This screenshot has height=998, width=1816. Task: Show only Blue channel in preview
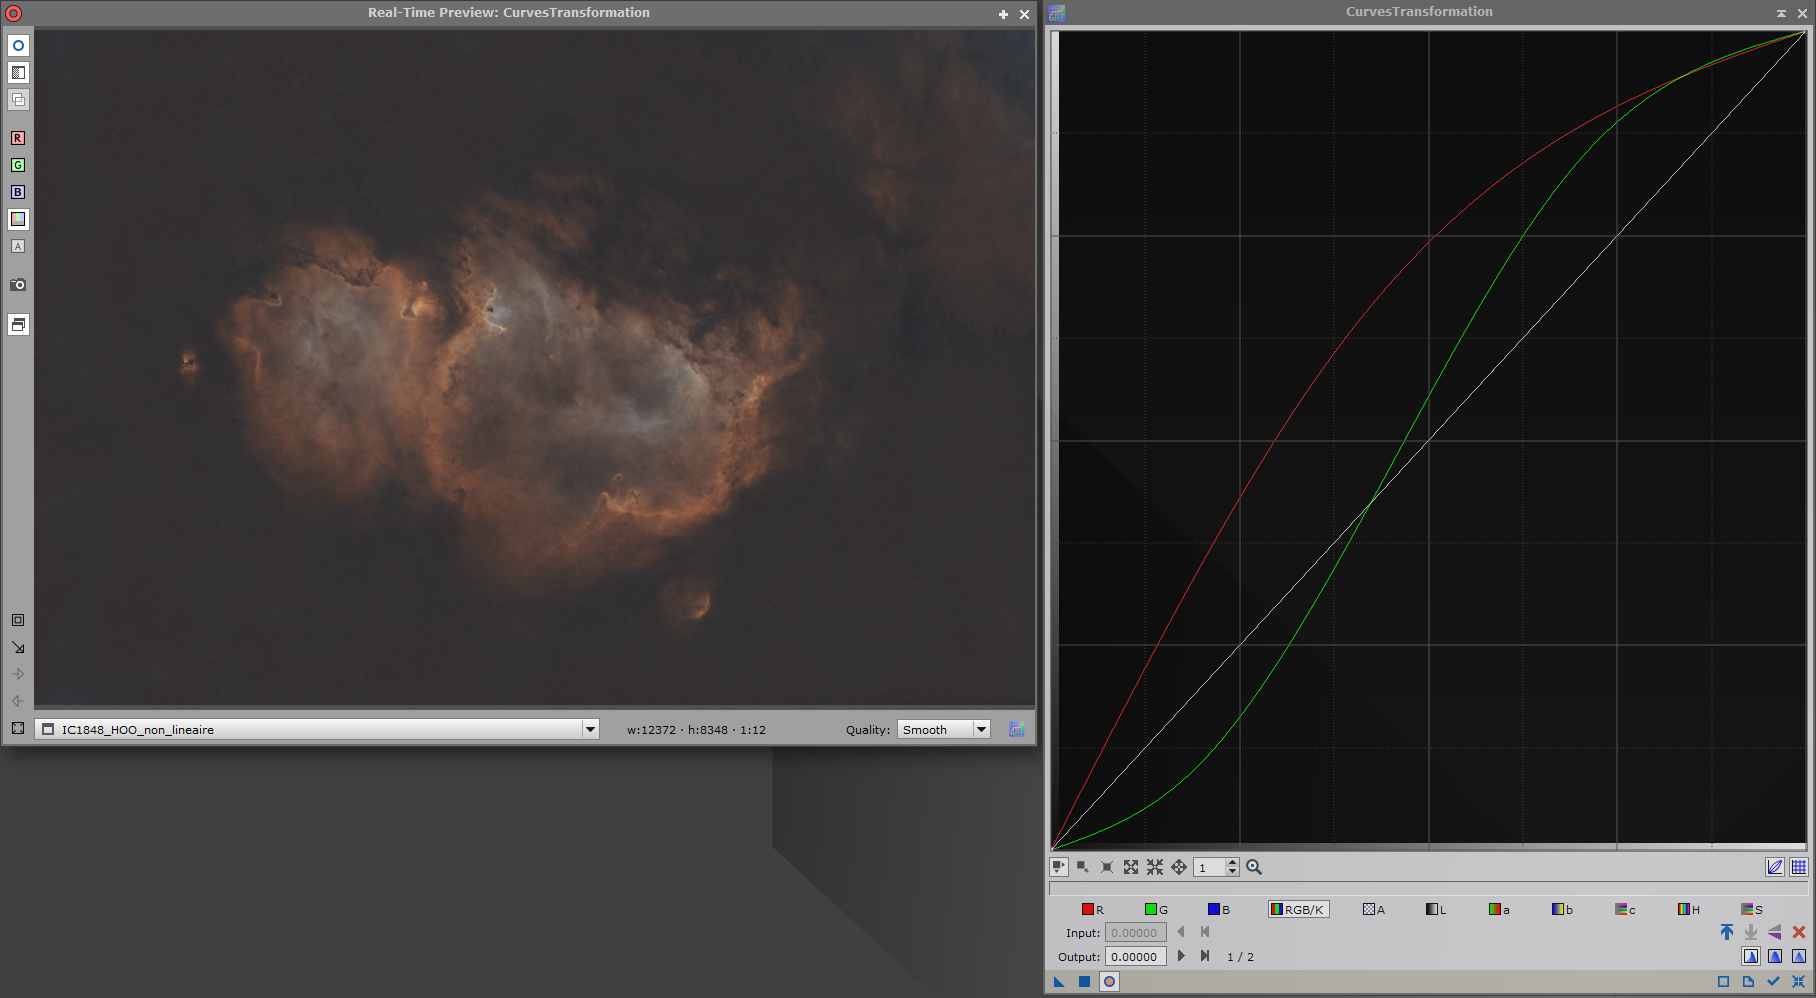pyautogui.click(x=18, y=192)
